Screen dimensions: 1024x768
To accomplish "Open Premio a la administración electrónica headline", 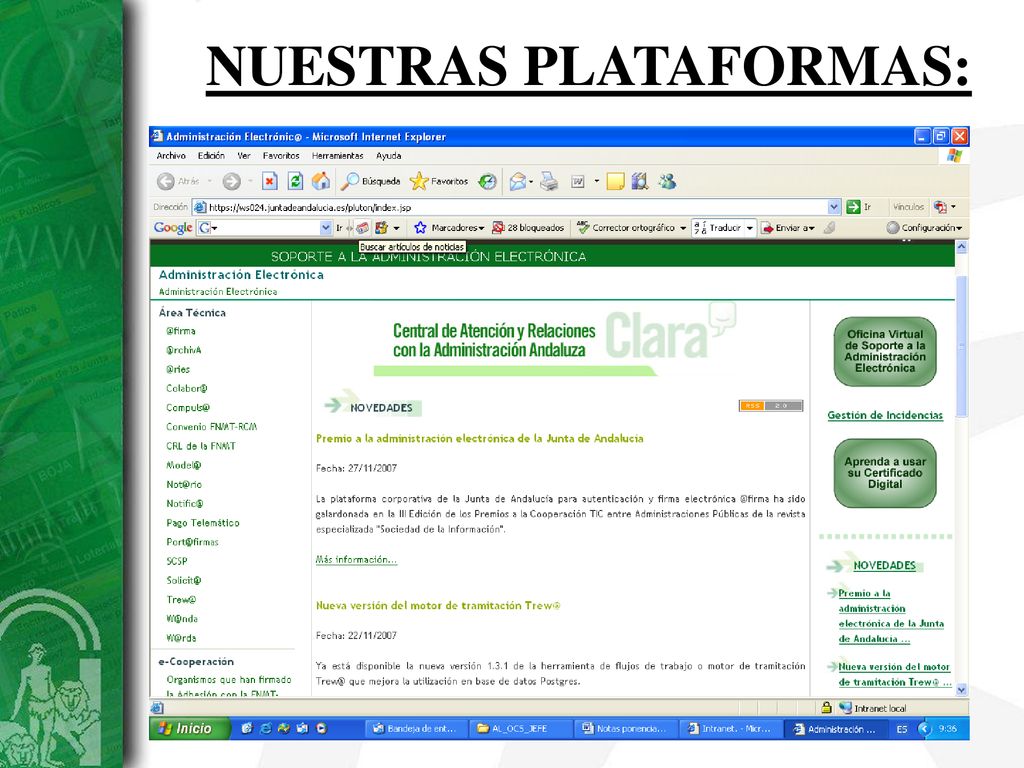I will tap(479, 438).
